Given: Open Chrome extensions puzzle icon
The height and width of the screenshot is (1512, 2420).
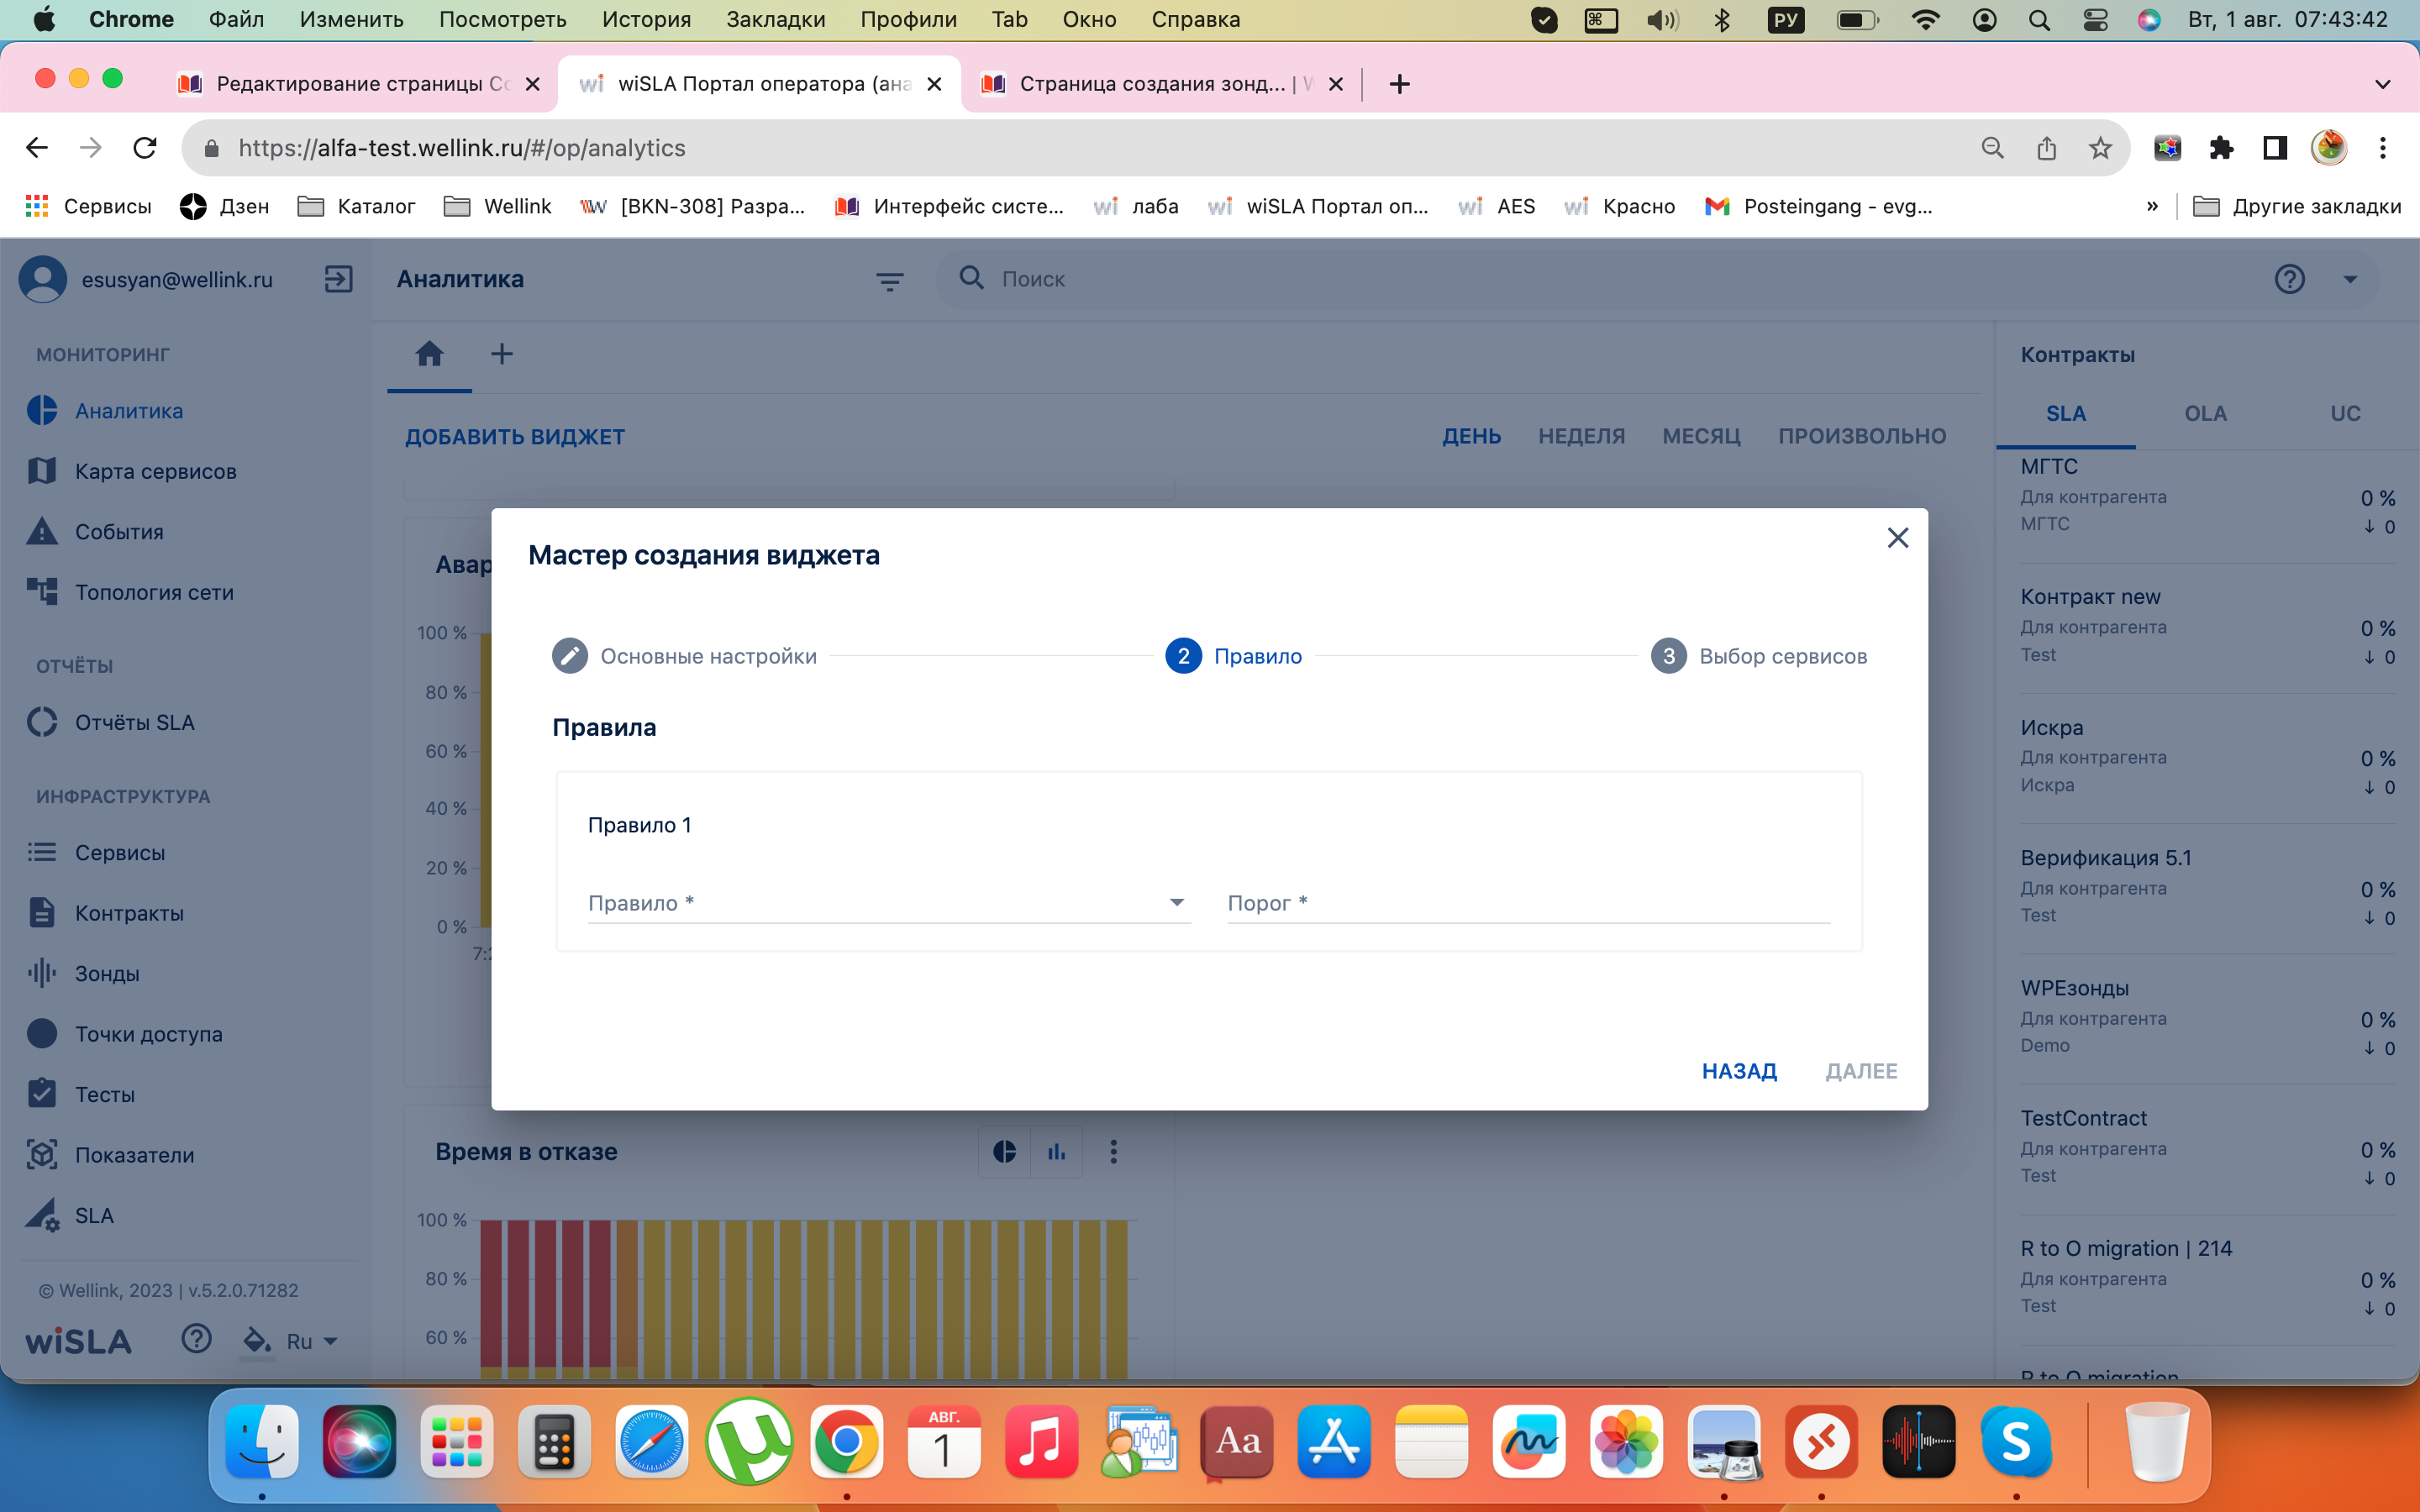Looking at the screenshot, I should [2221, 148].
